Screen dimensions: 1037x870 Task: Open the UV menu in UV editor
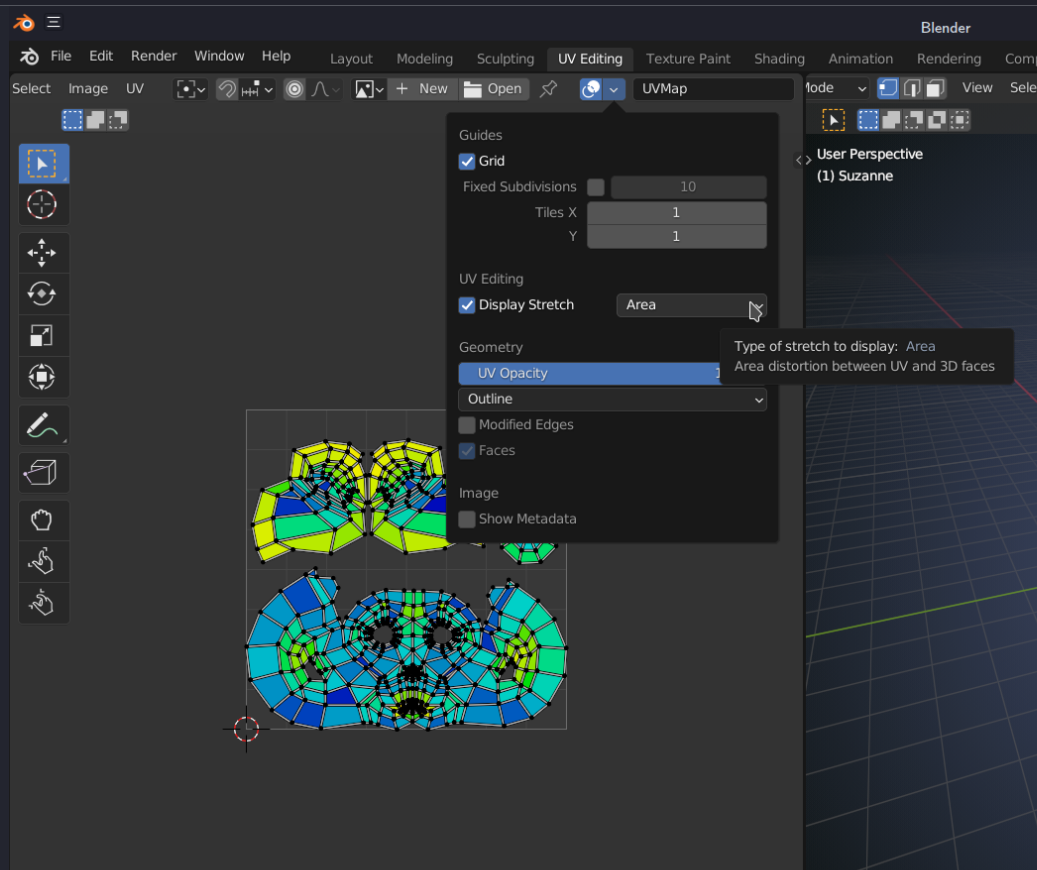click(135, 89)
